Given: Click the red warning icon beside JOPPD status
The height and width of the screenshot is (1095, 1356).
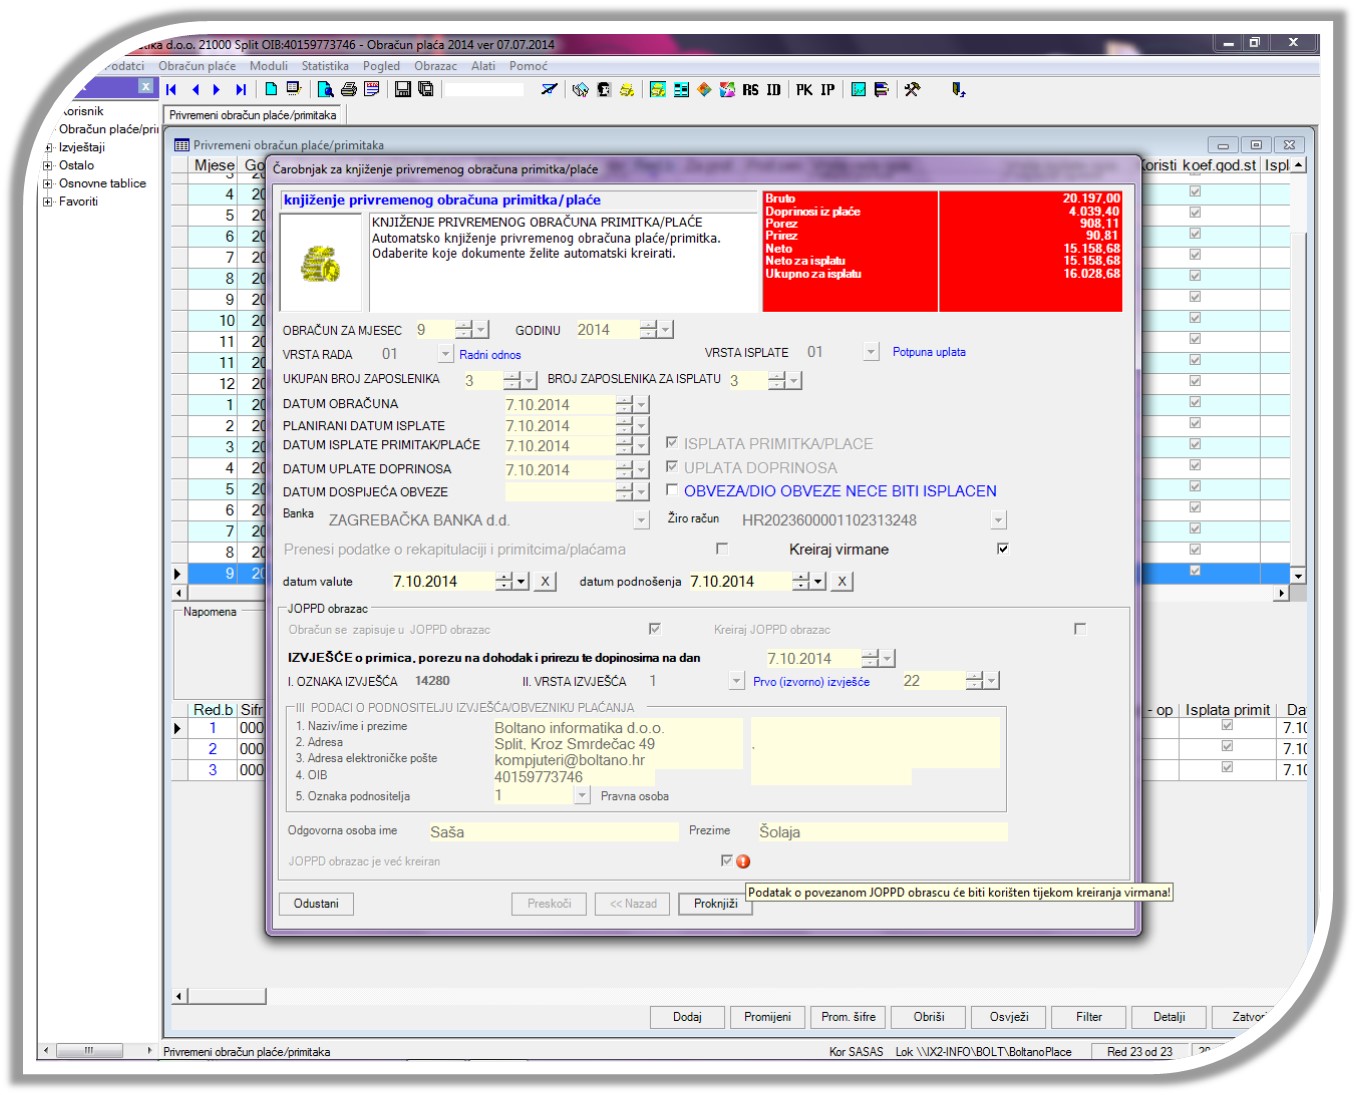Looking at the screenshot, I should click(743, 861).
